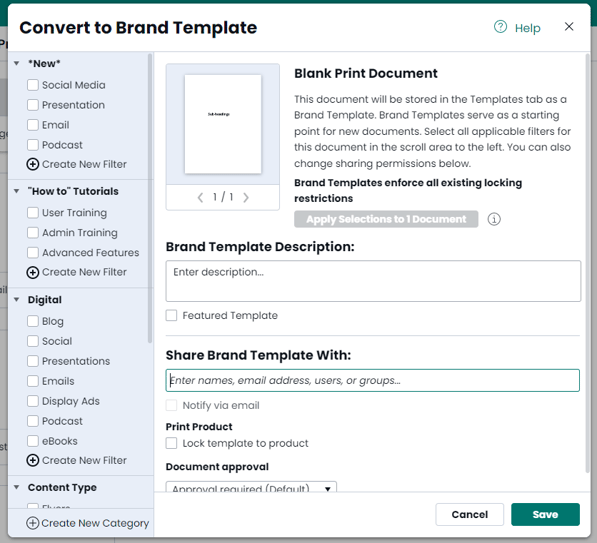Add new filter under Digital category

[77, 460]
